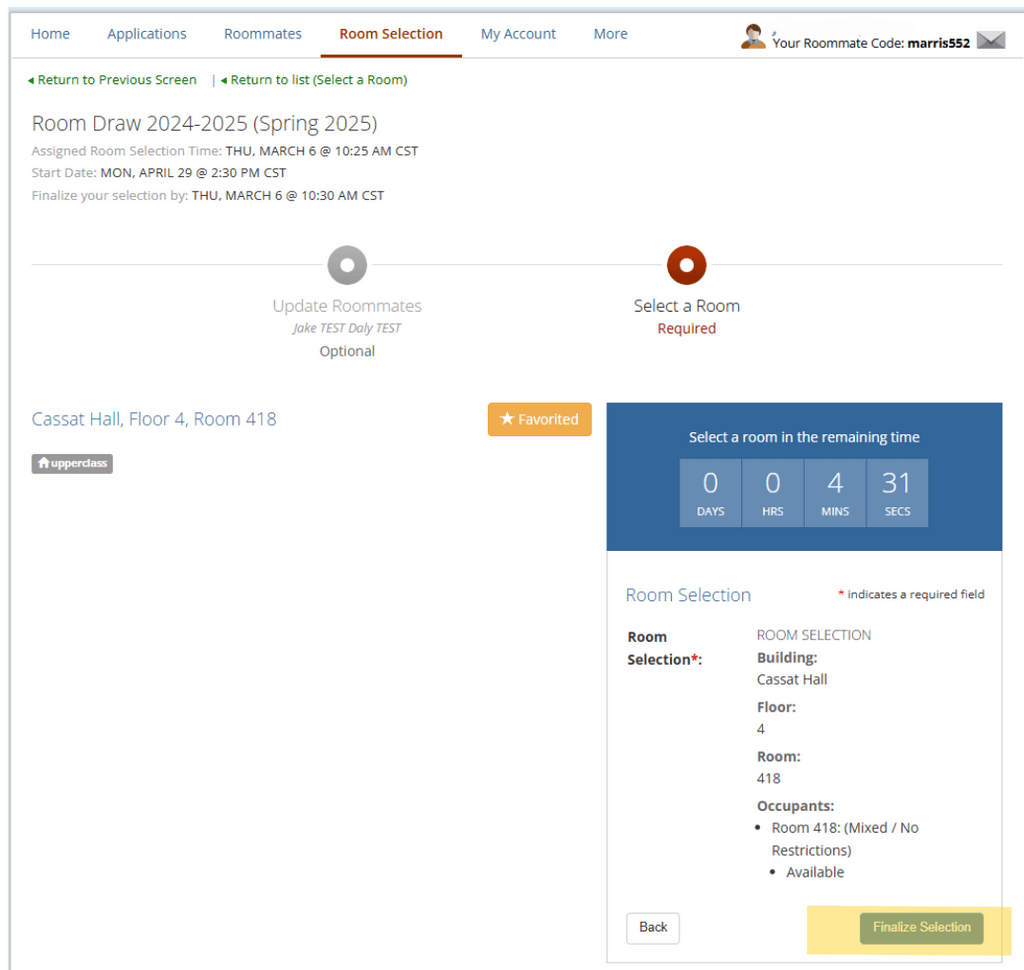This screenshot has height=970, width=1024.
Task: Open the Applications tab
Action: (x=147, y=34)
